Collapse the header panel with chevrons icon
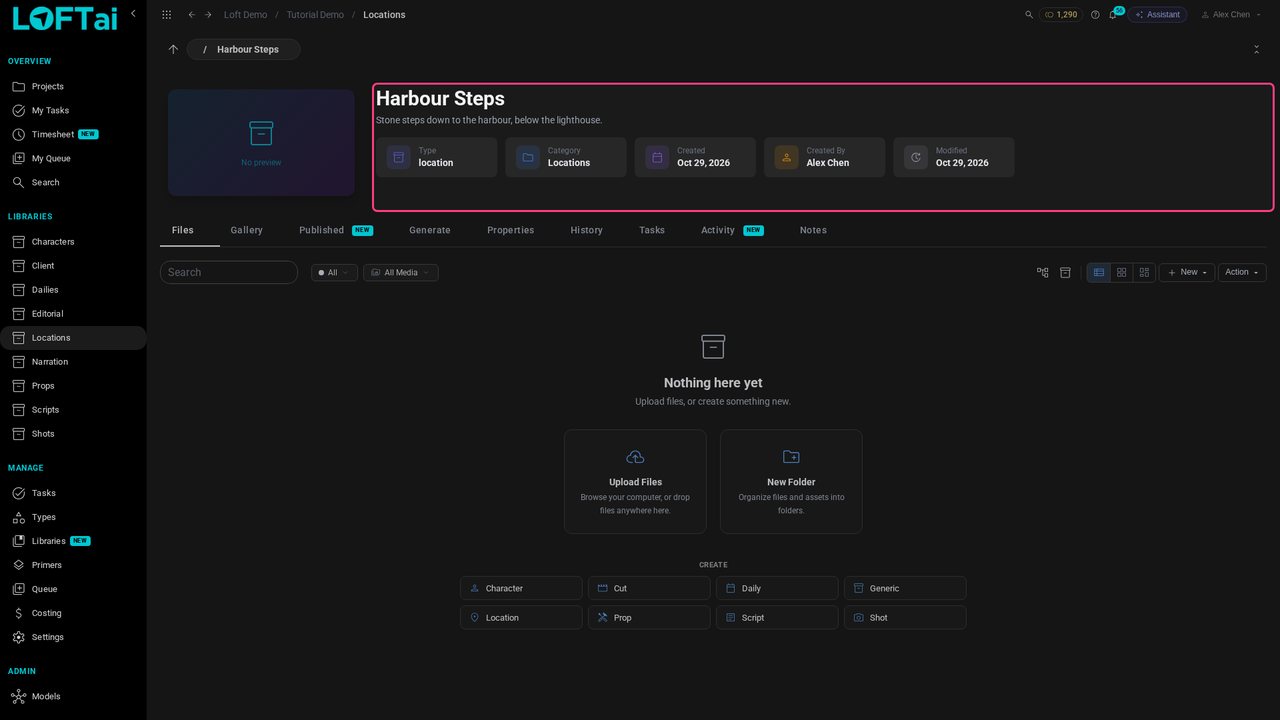 (x=1256, y=49)
